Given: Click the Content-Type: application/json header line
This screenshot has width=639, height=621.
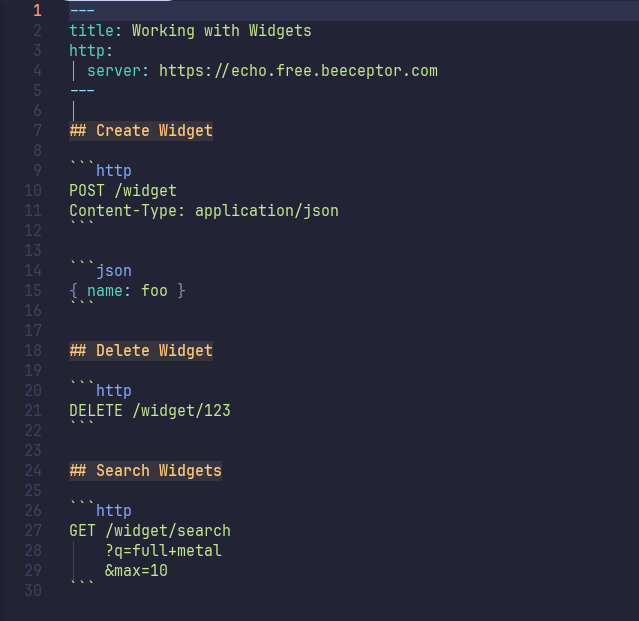Looking at the screenshot, I should click(x=204, y=211).
